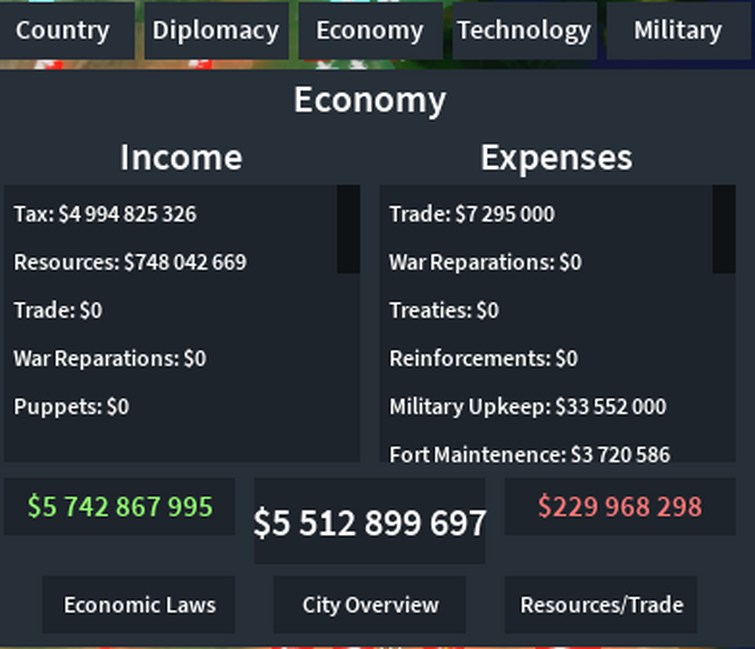Image resolution: width=755 pixels, height=649 pixels.
Task: Click the Puppets income row
Action: 71,406
